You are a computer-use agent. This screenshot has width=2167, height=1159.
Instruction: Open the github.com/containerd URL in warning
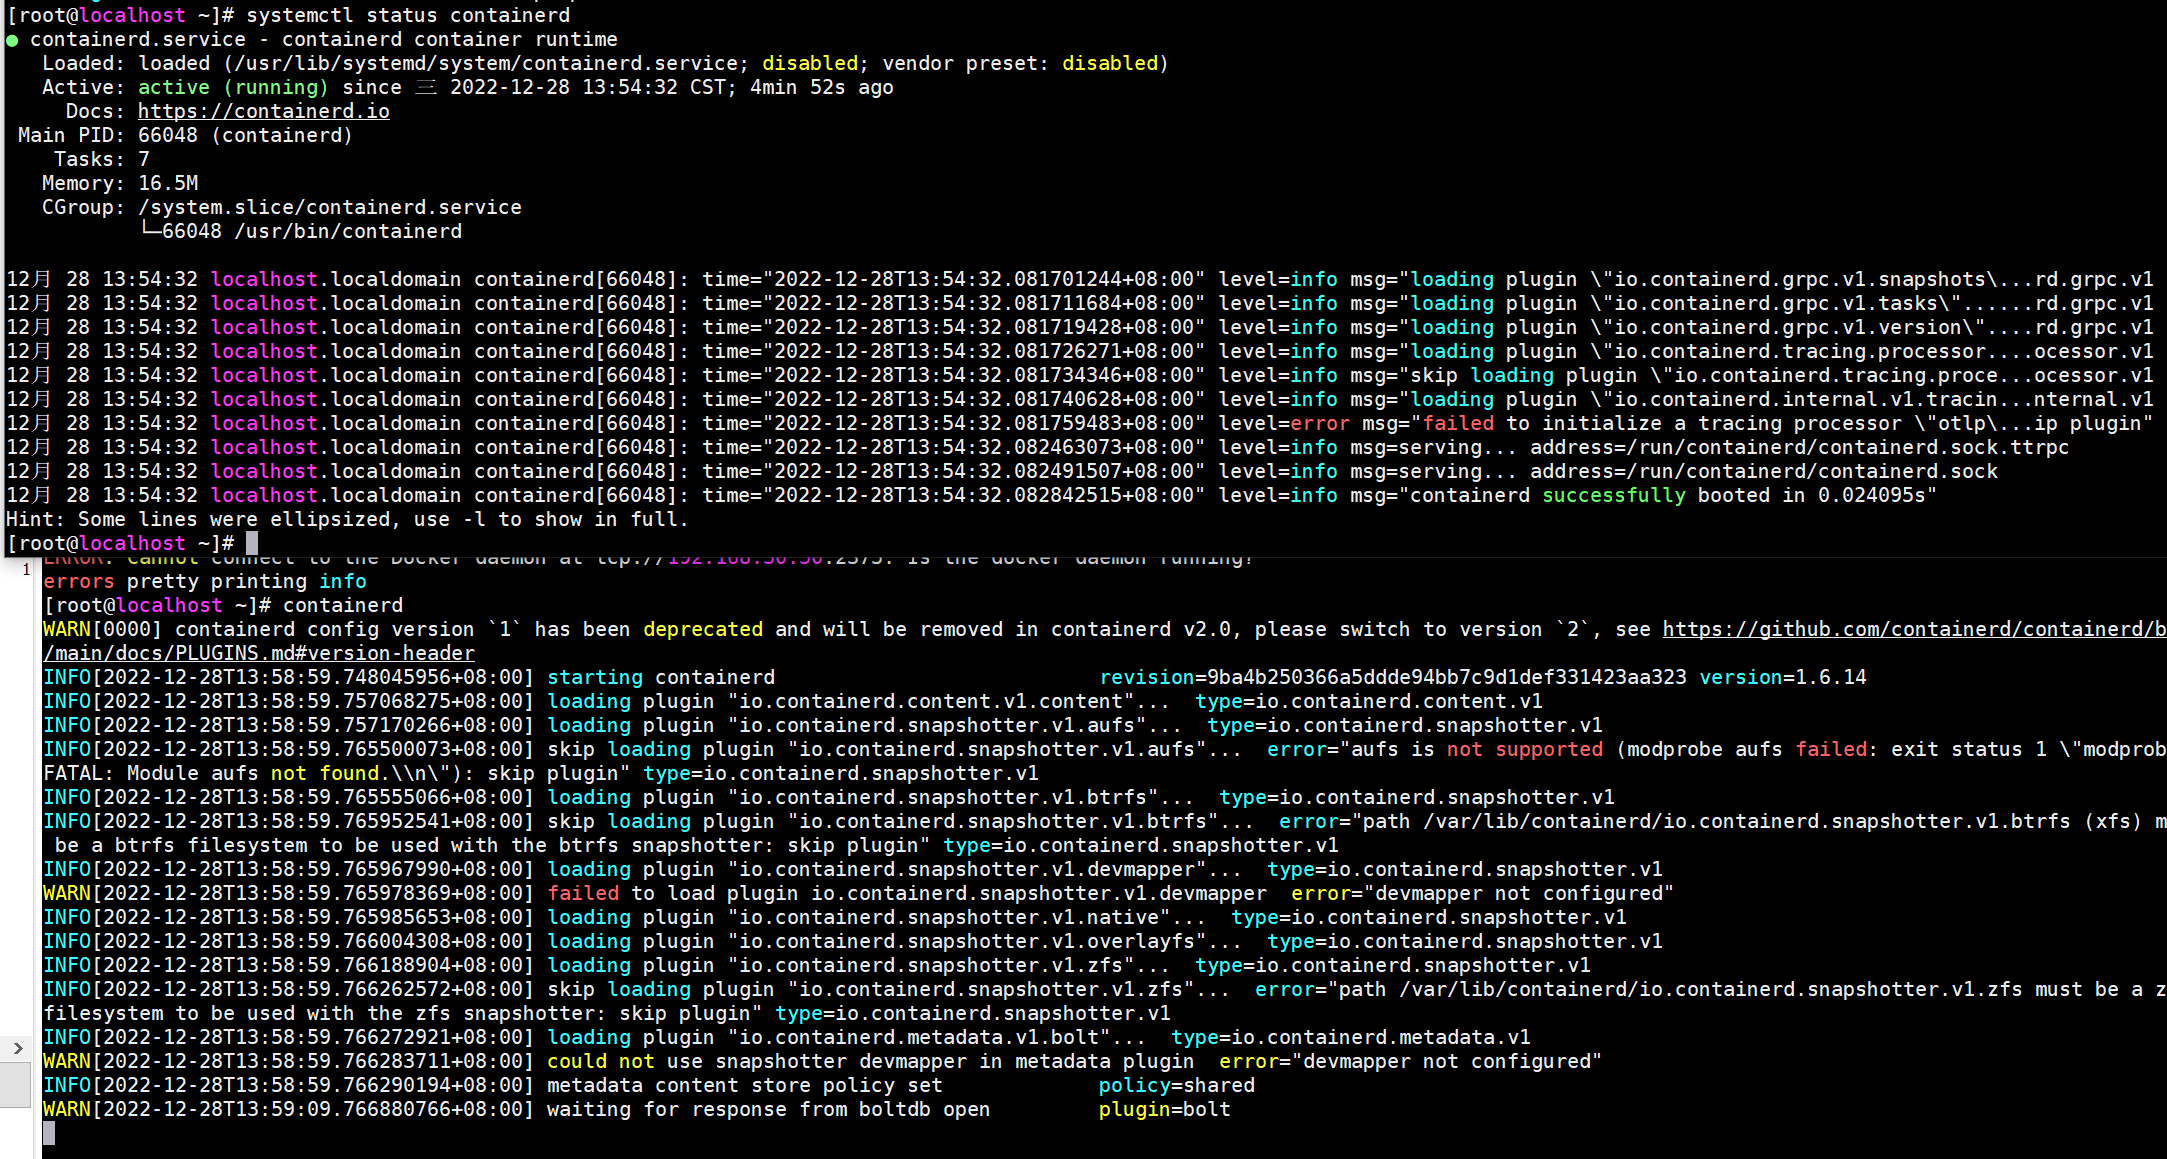point(1913,629)
